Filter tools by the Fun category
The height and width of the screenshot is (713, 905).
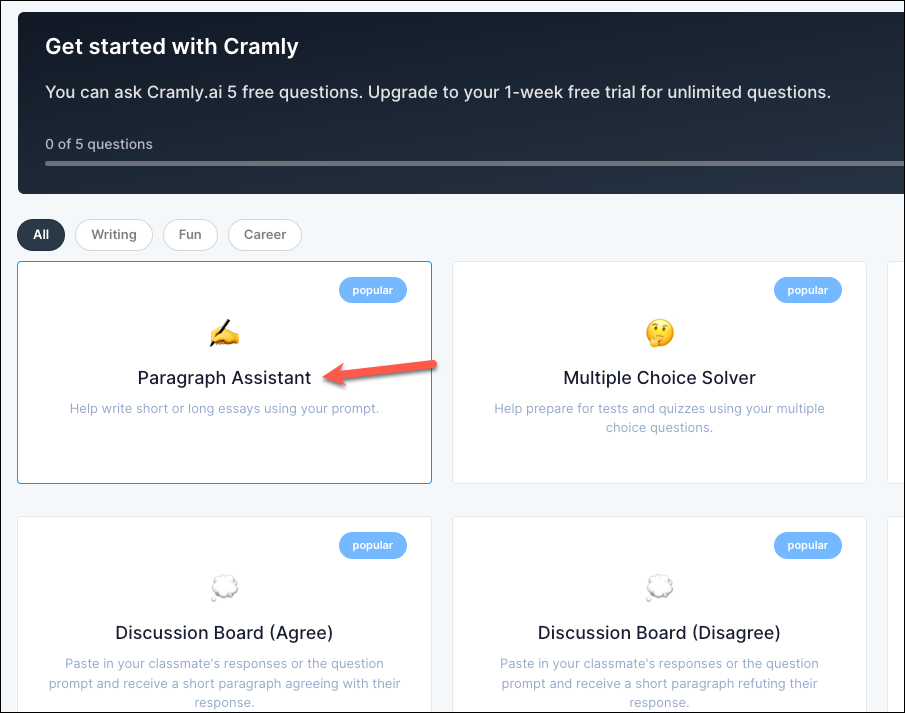click(190, 235)
